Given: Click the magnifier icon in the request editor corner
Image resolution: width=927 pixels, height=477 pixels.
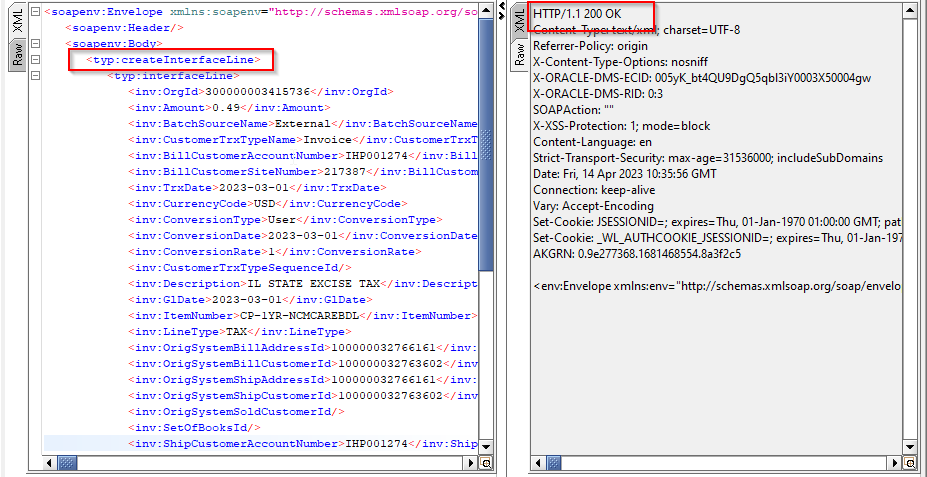Looking at the screenshot, I should point(486,464).
